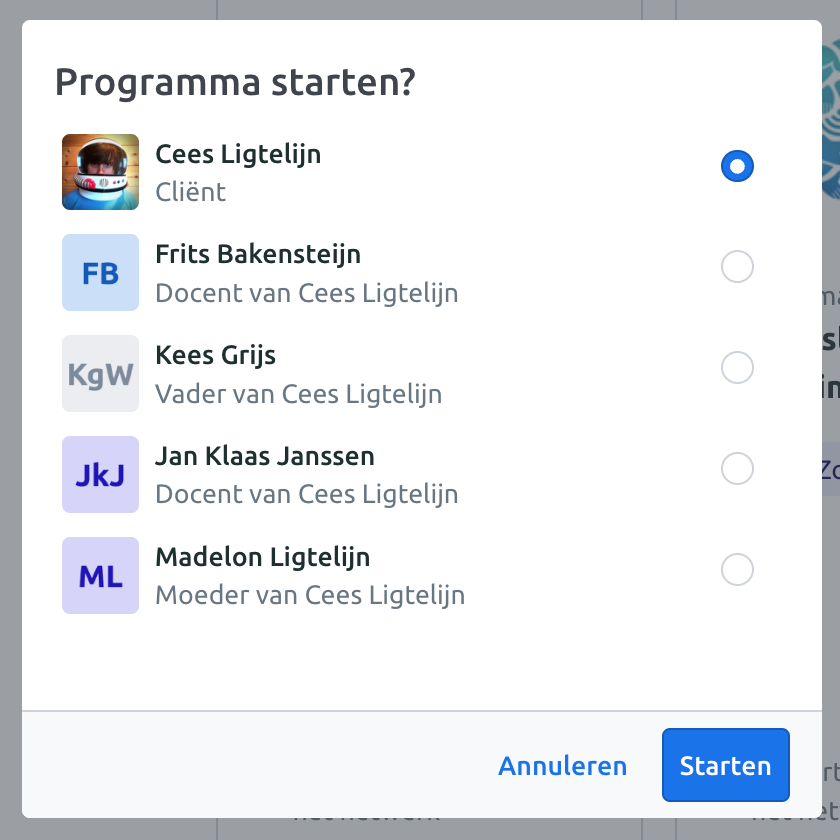Image resolution: width=840 pixels, height=840 pixels.
Task: Select the Kees Grijs radio option
Action: (x=737, y=368)
